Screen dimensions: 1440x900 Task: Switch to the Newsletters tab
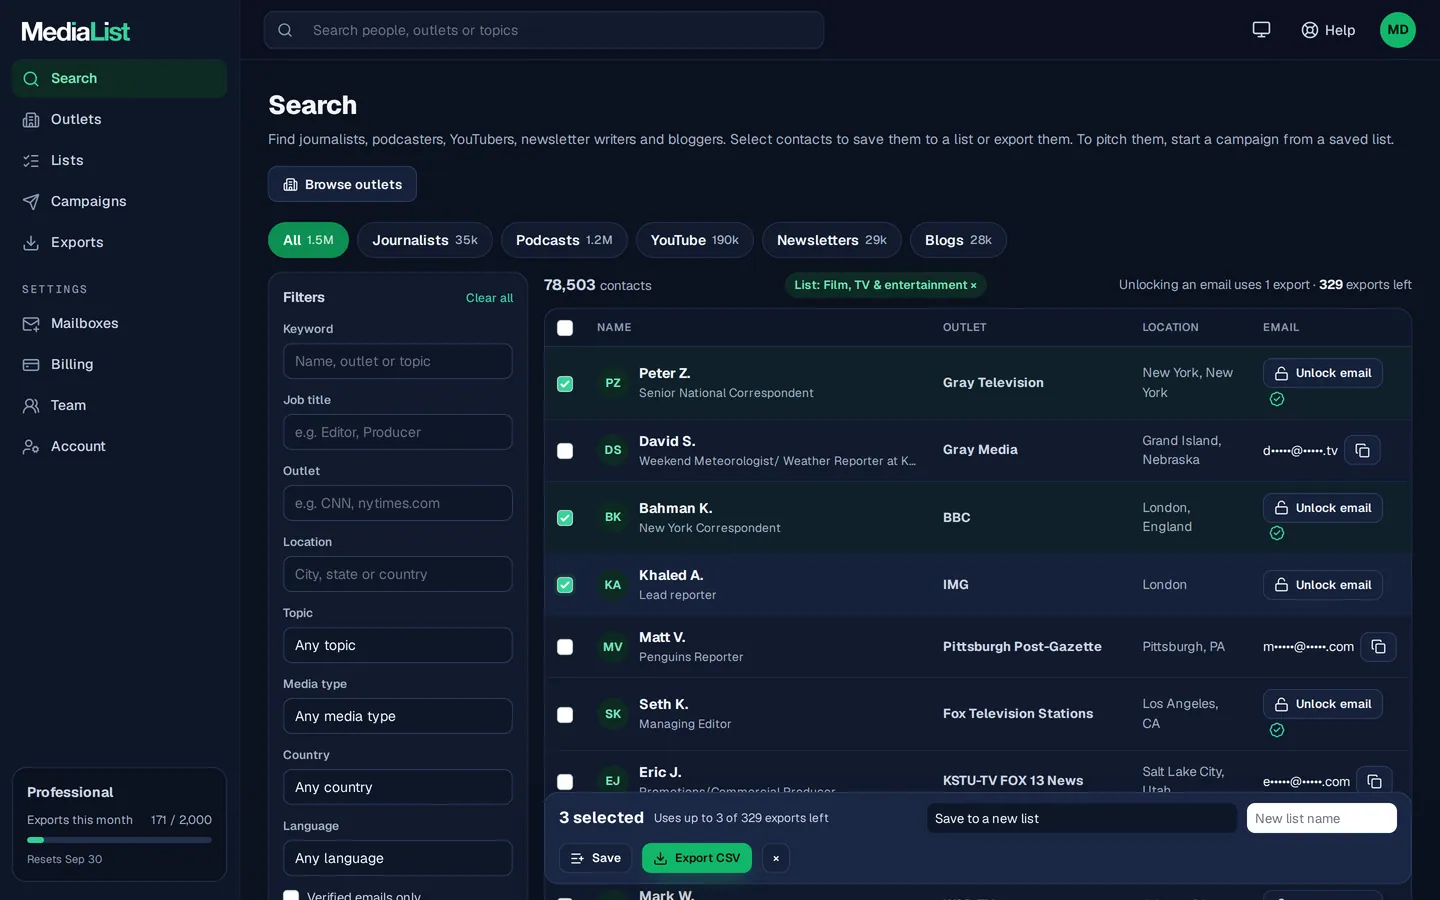click(x=832, y=240)
